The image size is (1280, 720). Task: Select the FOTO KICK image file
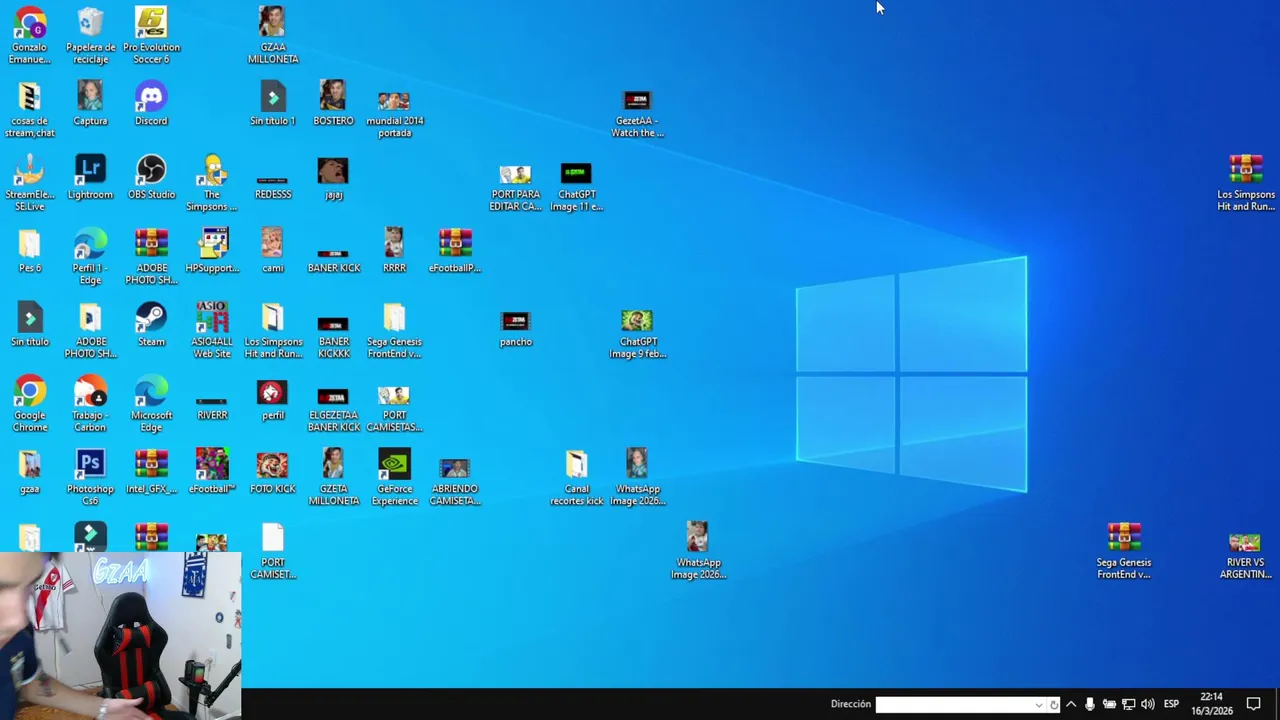[272, 473]
